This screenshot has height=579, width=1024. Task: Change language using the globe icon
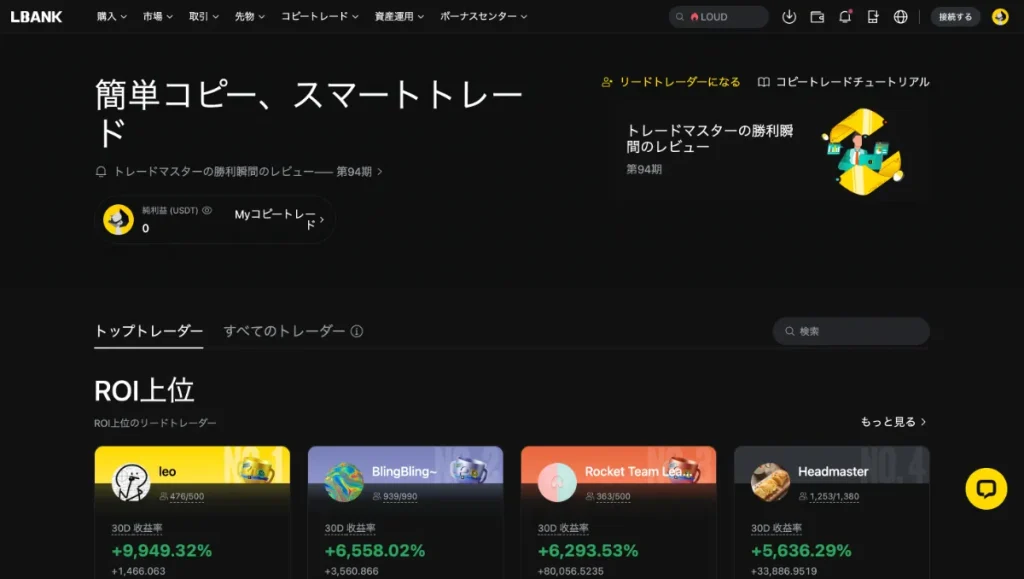(902, 16)
